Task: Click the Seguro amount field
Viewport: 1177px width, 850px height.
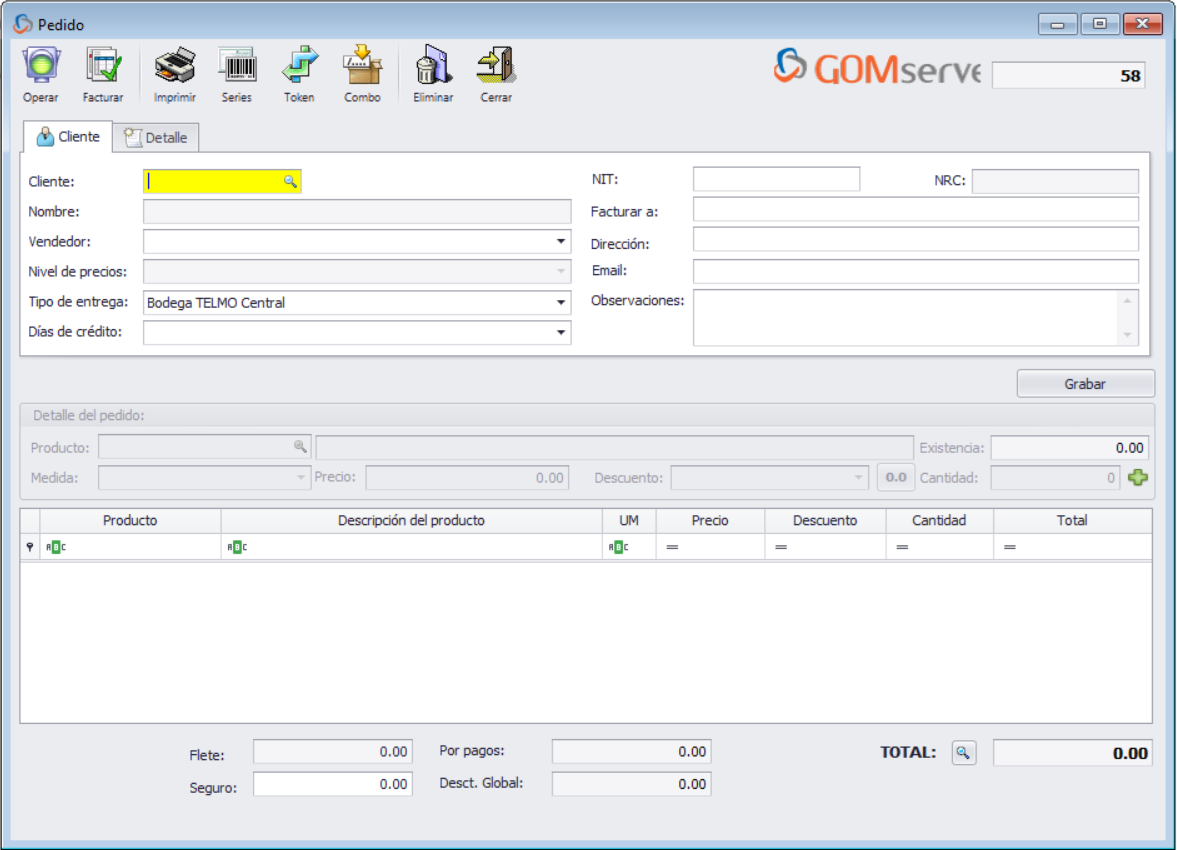Action: coord(332,785)
